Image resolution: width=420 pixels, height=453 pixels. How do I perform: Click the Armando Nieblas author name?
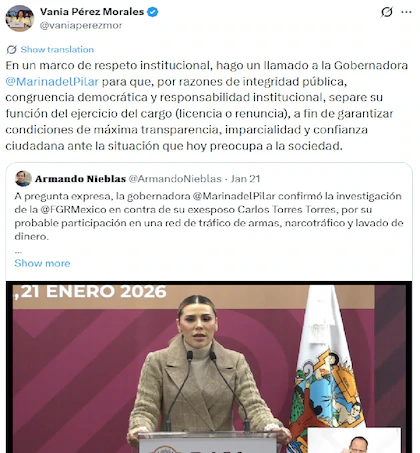click(80, 179)
